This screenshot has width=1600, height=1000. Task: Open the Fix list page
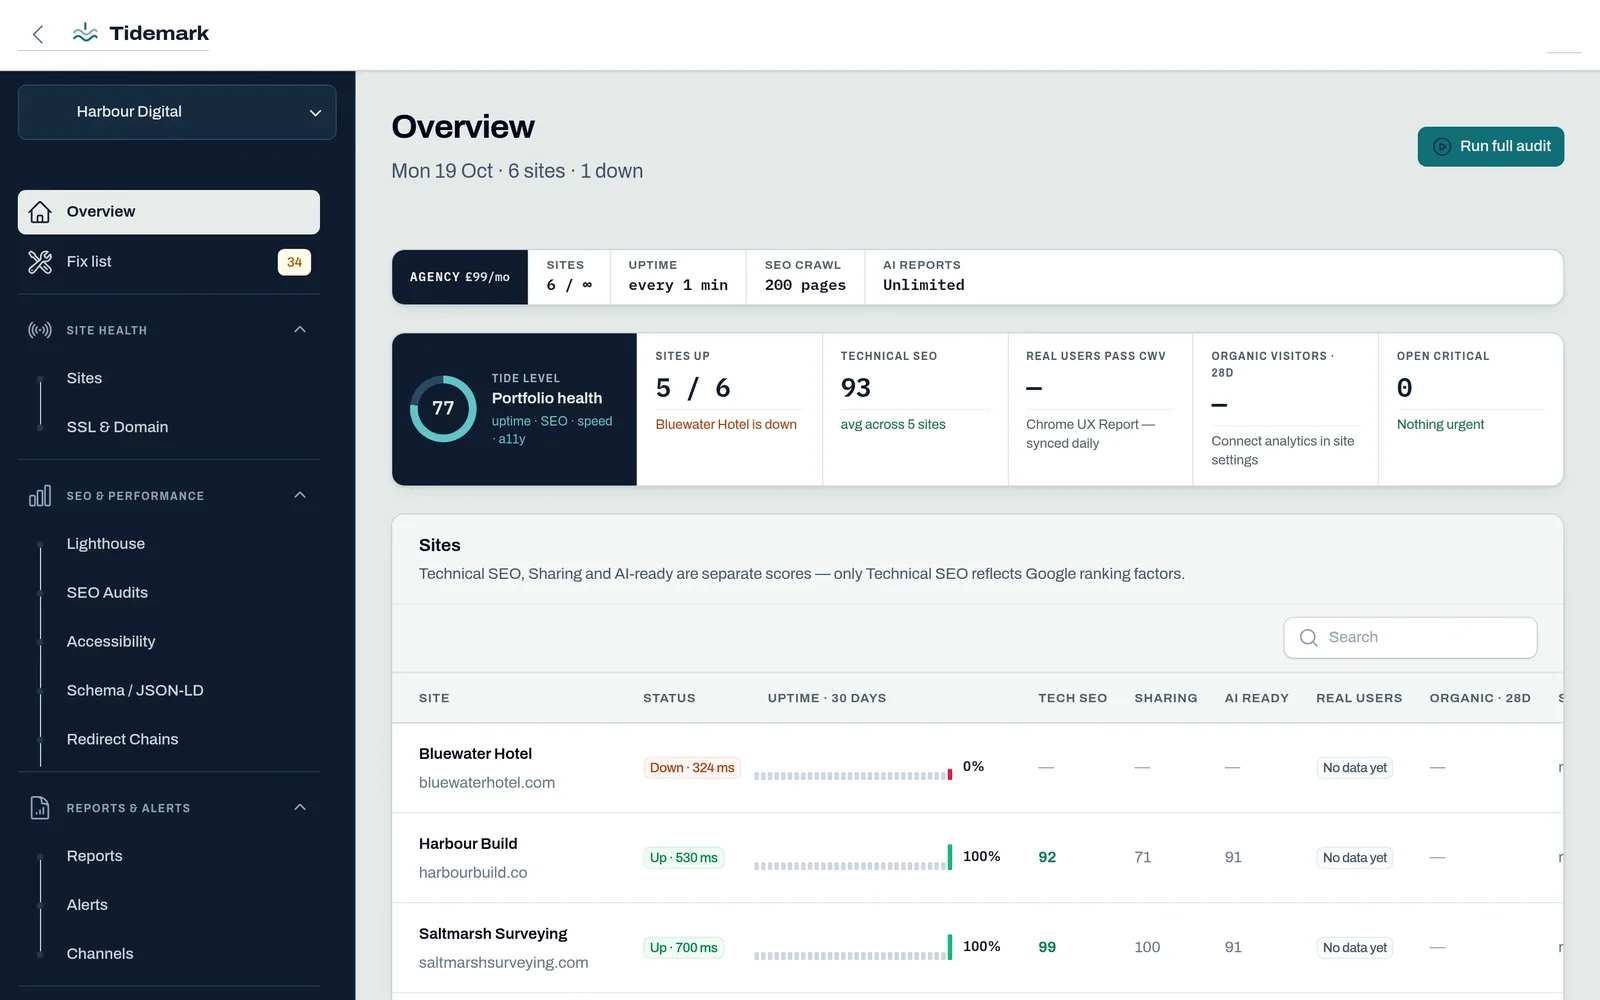coord(169,262)
